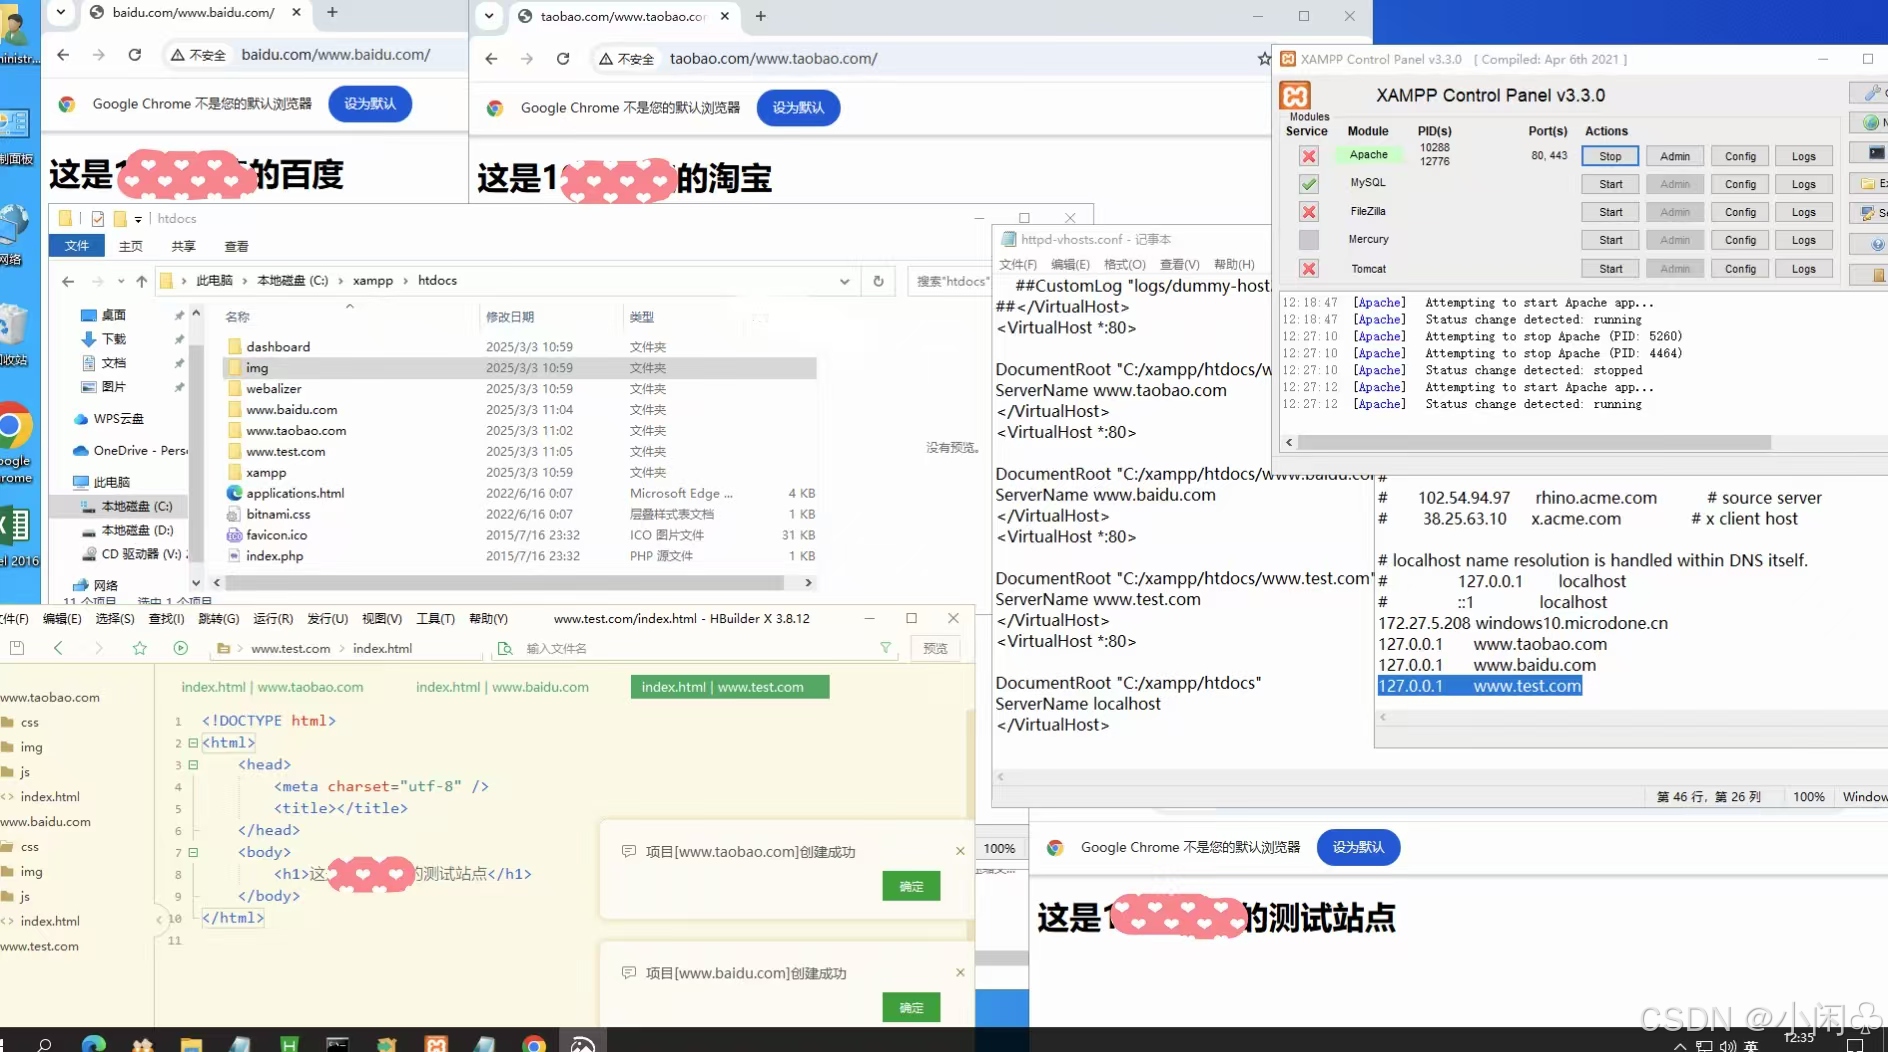Open www.test.com folder in HBuilder project tree
This screenshot has height=1052, width=1888.
coord(40,946)
